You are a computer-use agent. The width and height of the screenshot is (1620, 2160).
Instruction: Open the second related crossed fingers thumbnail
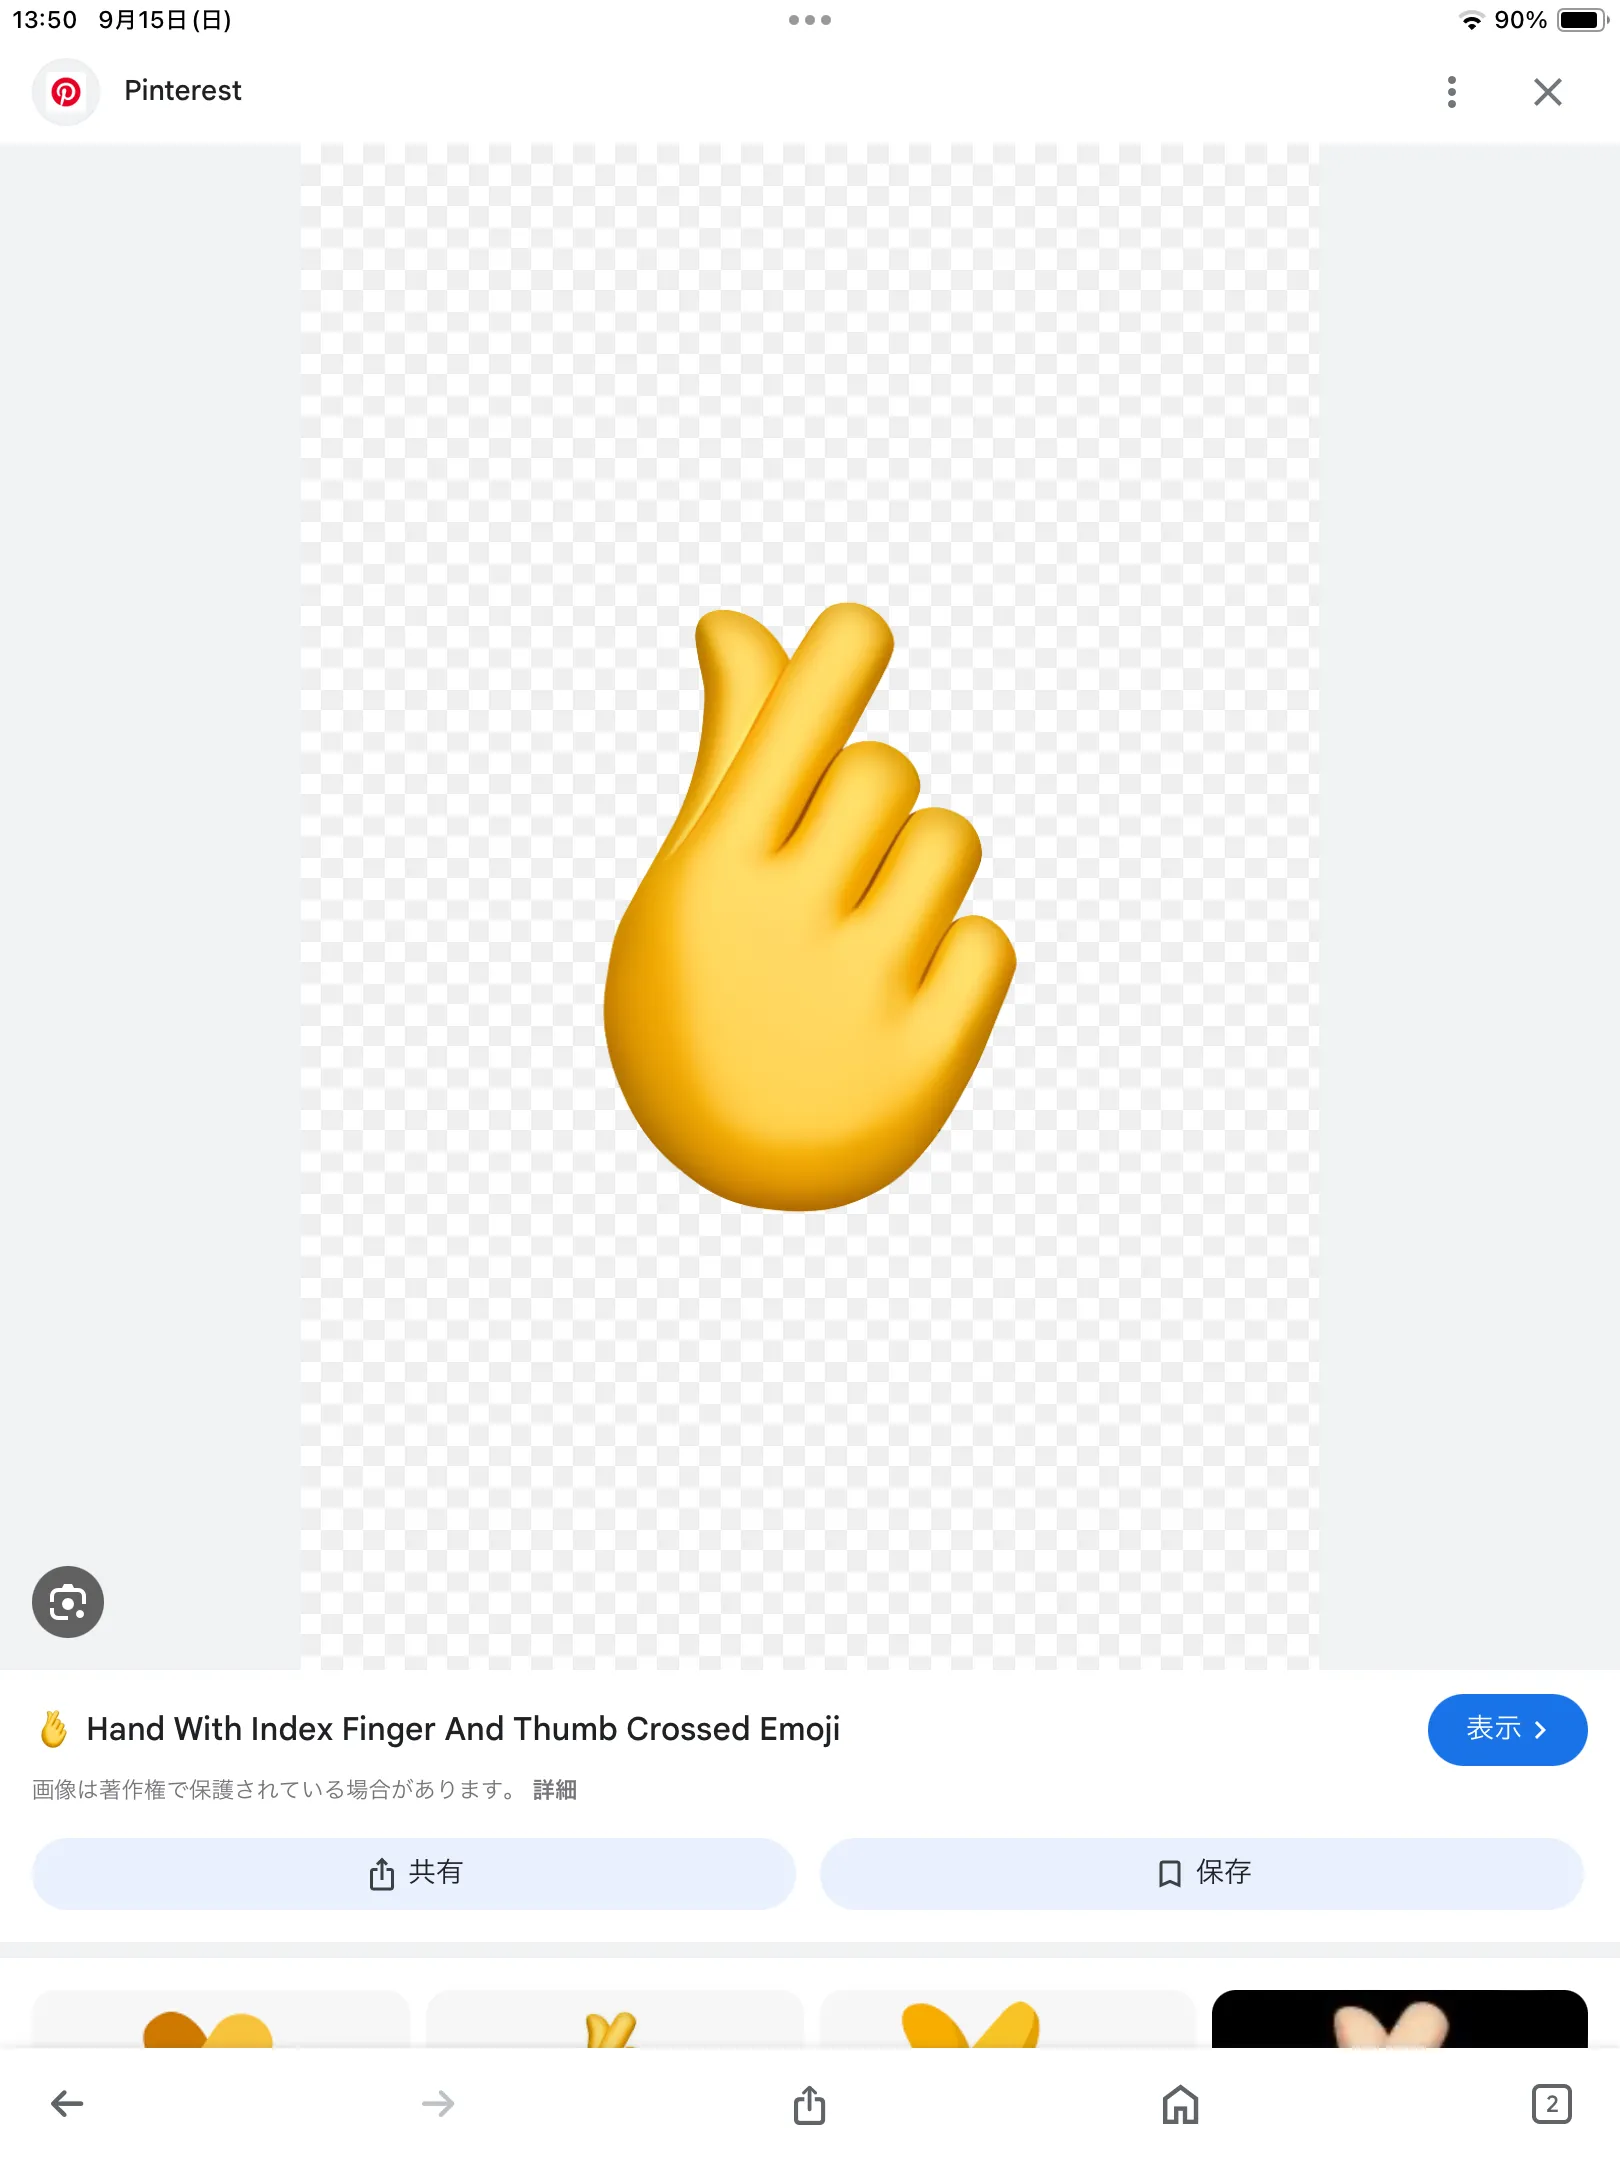coord(614,2018)
